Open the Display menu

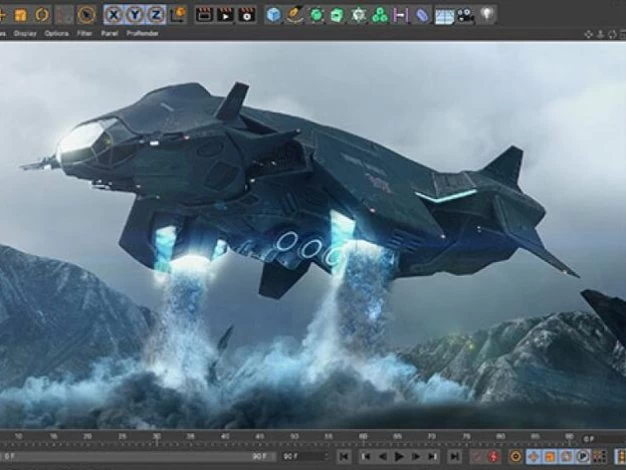tap(26, 33)
